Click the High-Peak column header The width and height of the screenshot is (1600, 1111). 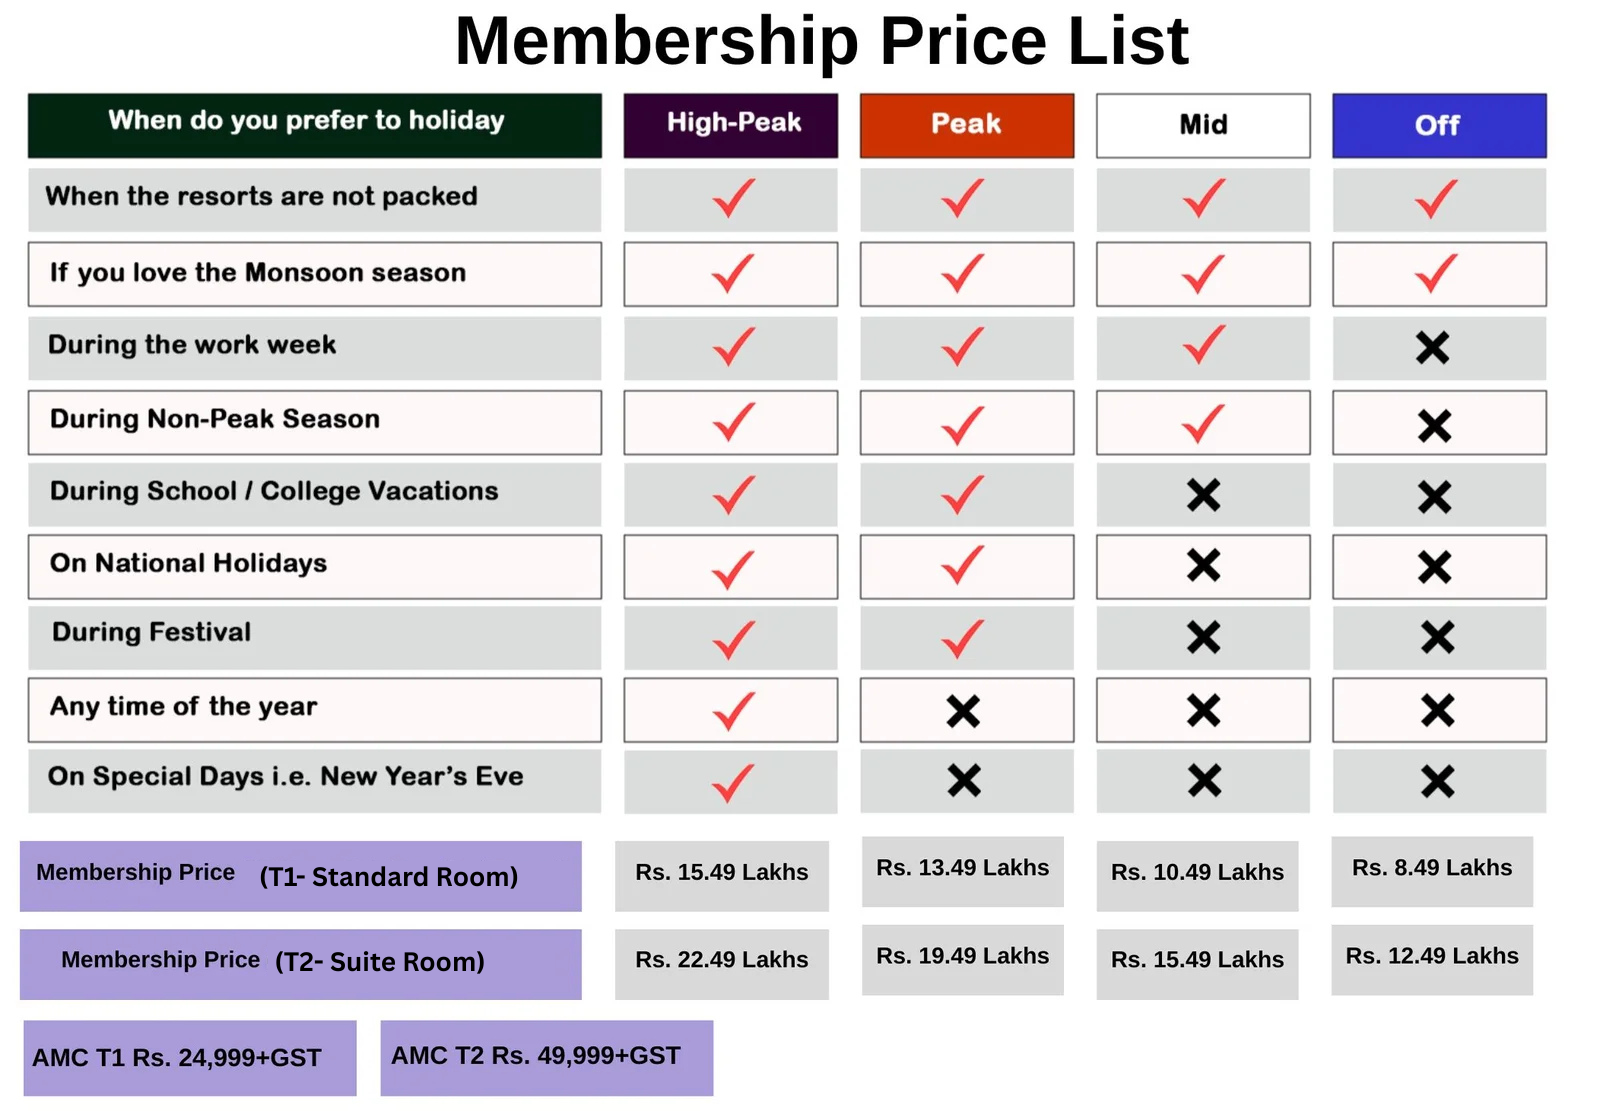tap(731, 125)
